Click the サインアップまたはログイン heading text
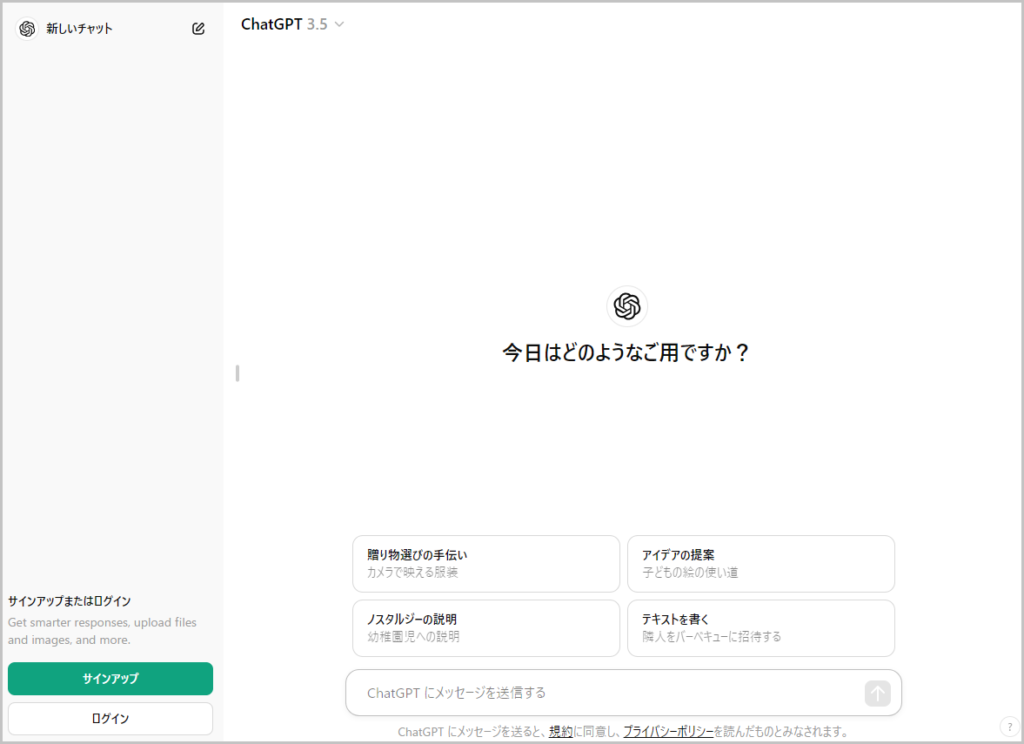Screen dimensions: 1024x744 69,601
